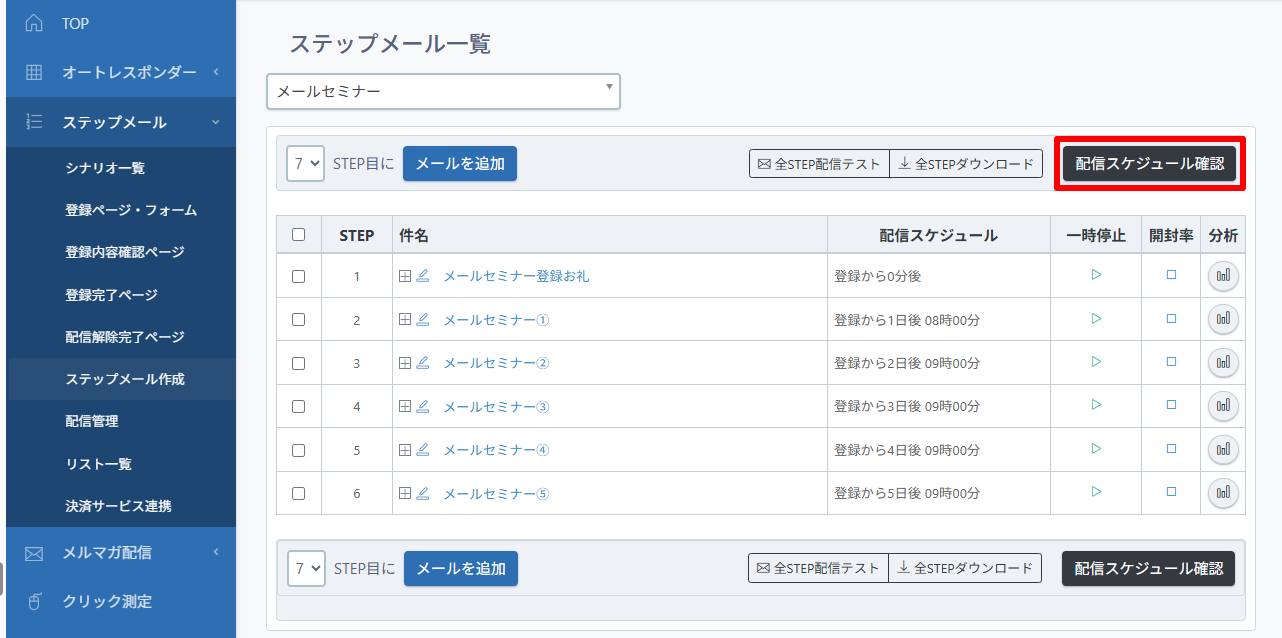Enable the checkbox for the メールセミナー③ row
1282x638 pixels.
pyautogui.click(x=298, y=407)
